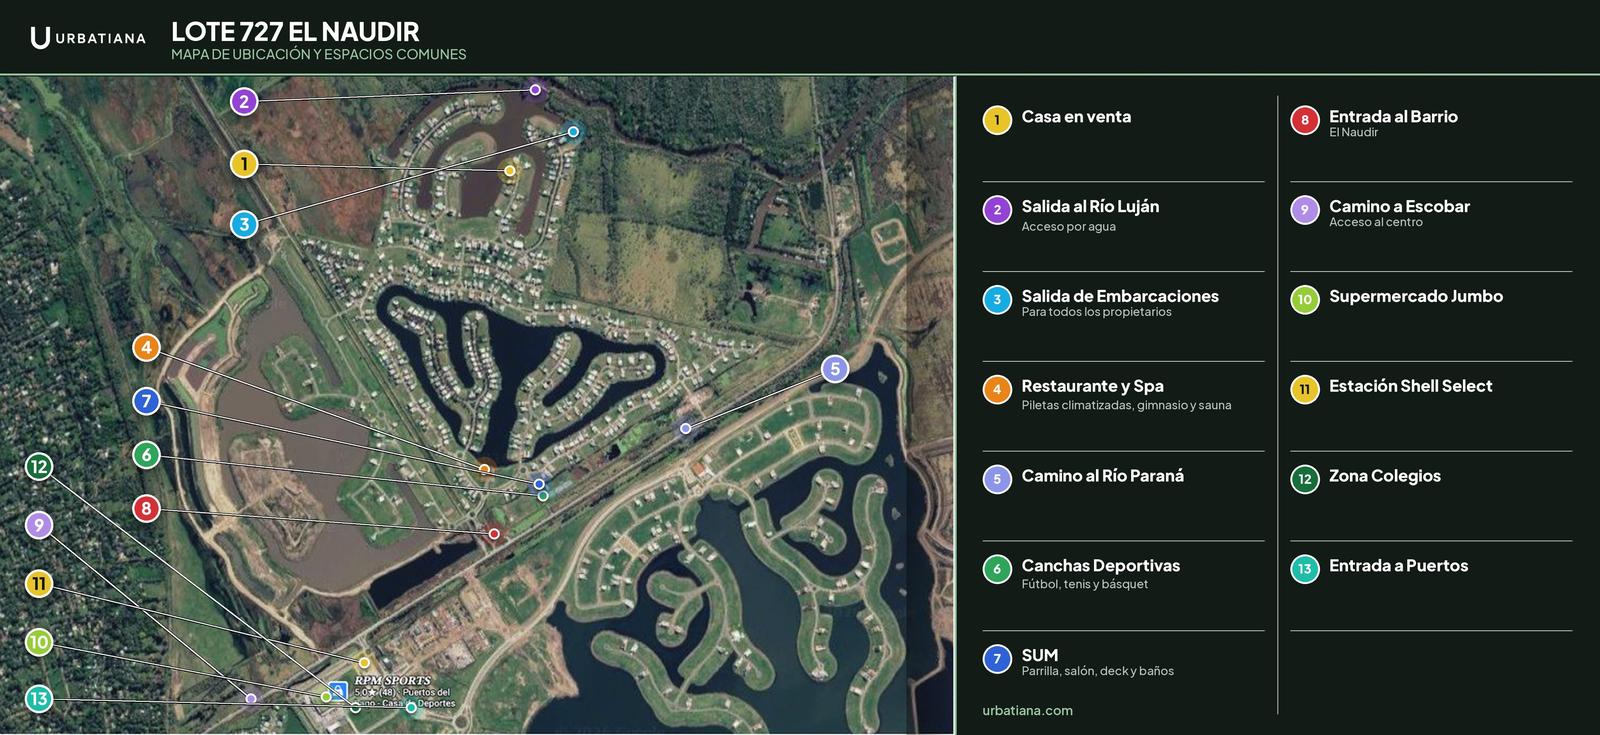Click legend badge 10 beside Supermercado Jumbo
This screenshot has width=1600, height=735.
pos(1304,299)
